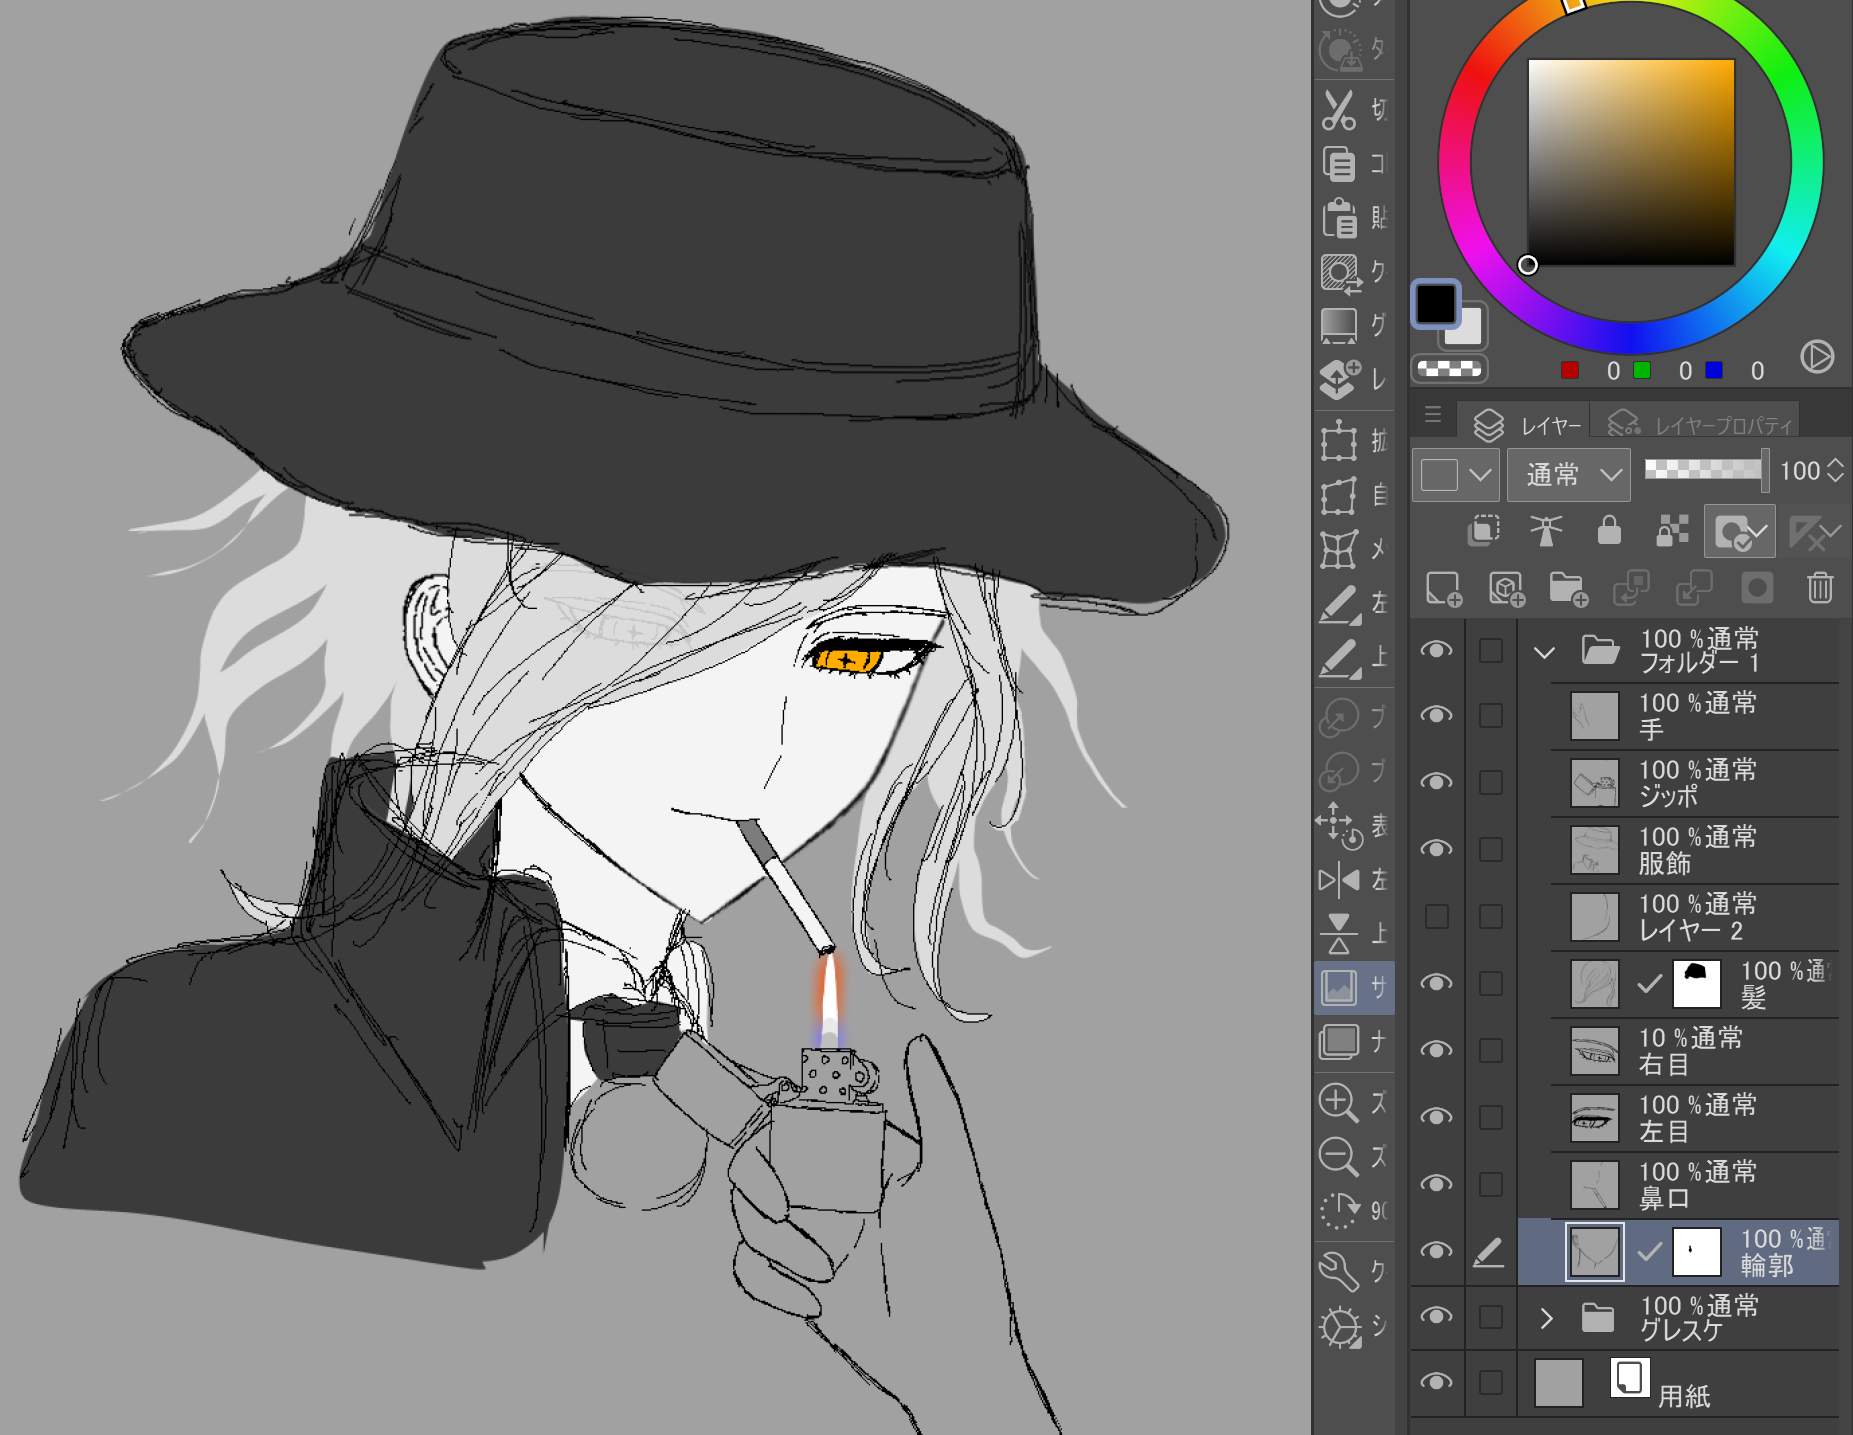1853x1435 pixels.
Task: Click the zoom in magnifier icon
Action: click(x=1338, y=1103)
